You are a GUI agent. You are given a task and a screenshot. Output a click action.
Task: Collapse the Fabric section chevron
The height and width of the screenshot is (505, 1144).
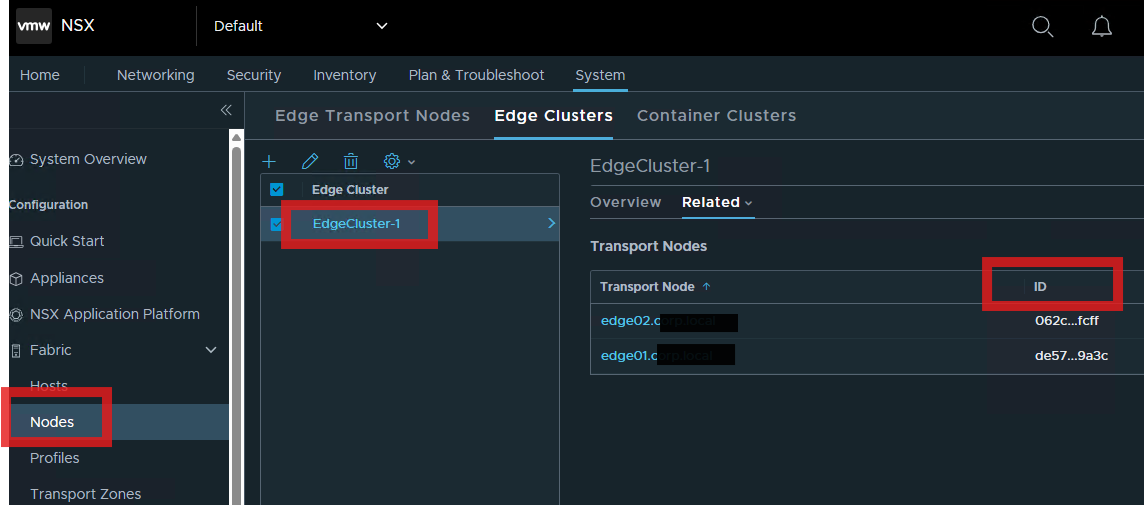click(211, 350)
